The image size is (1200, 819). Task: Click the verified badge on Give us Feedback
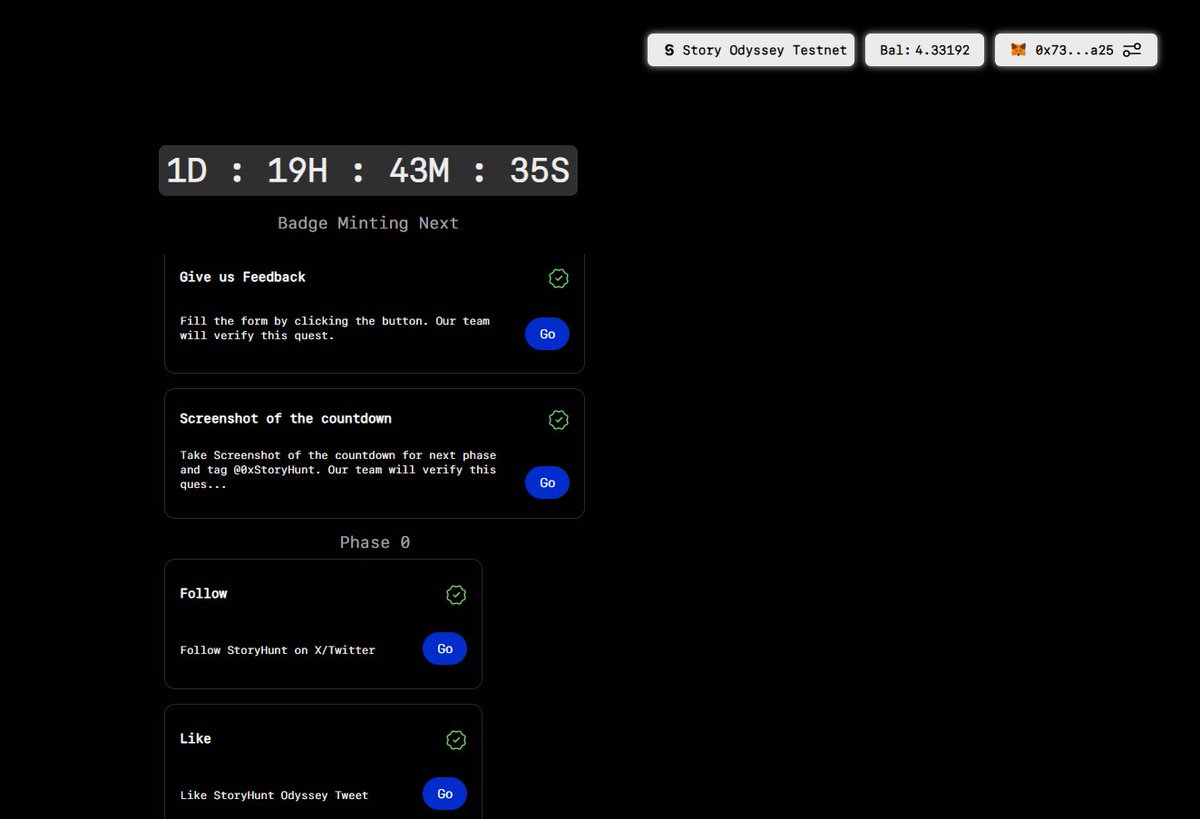559,278
